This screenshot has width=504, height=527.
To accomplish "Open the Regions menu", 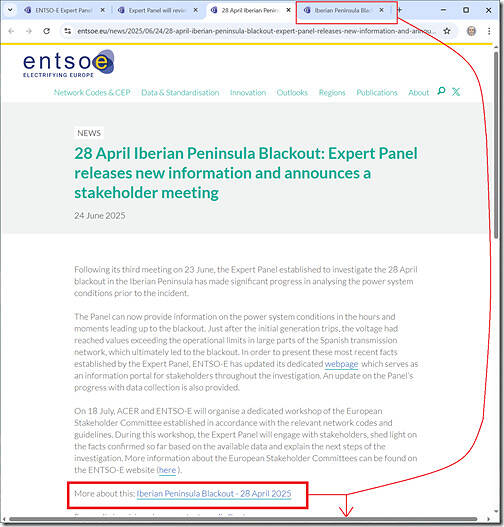I will click(x=332, y=92).
